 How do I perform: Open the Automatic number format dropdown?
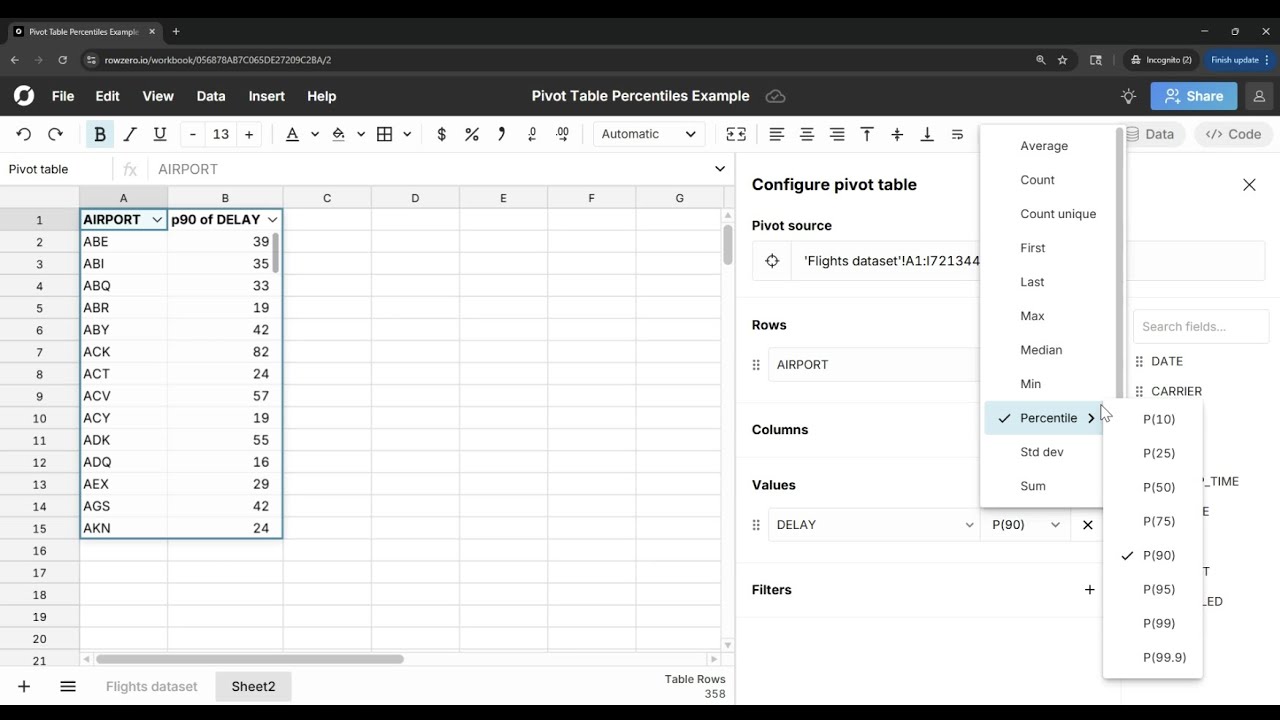649,134
